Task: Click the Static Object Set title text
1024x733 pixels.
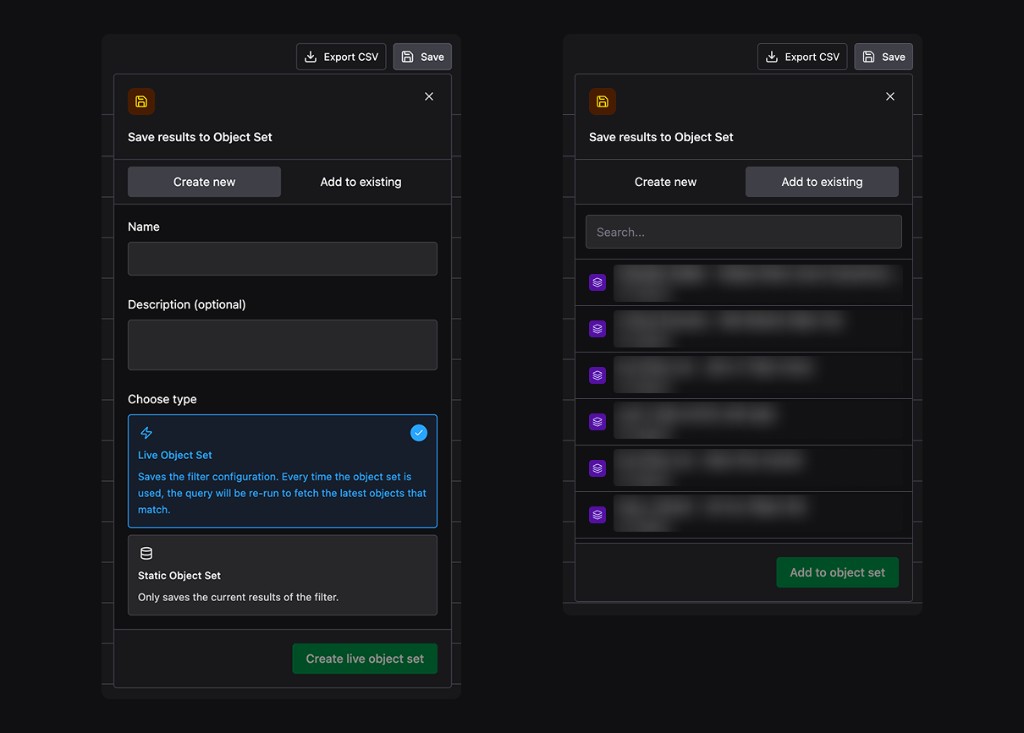Action: 179,576
